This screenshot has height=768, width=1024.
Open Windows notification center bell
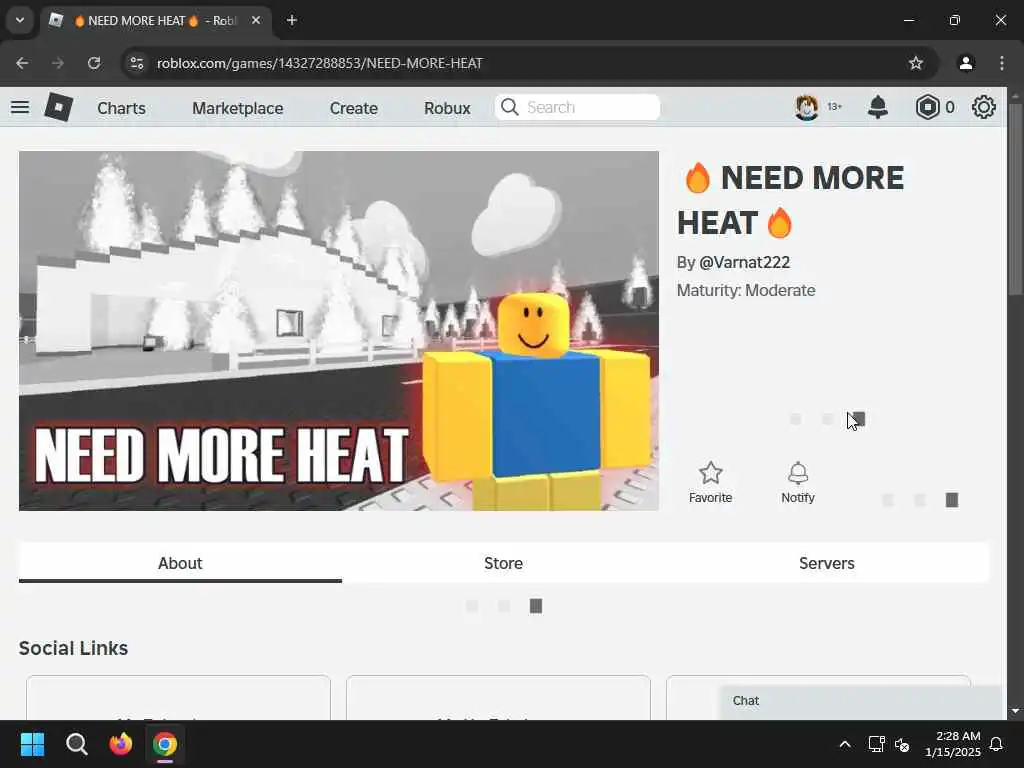tap(997, 744)
